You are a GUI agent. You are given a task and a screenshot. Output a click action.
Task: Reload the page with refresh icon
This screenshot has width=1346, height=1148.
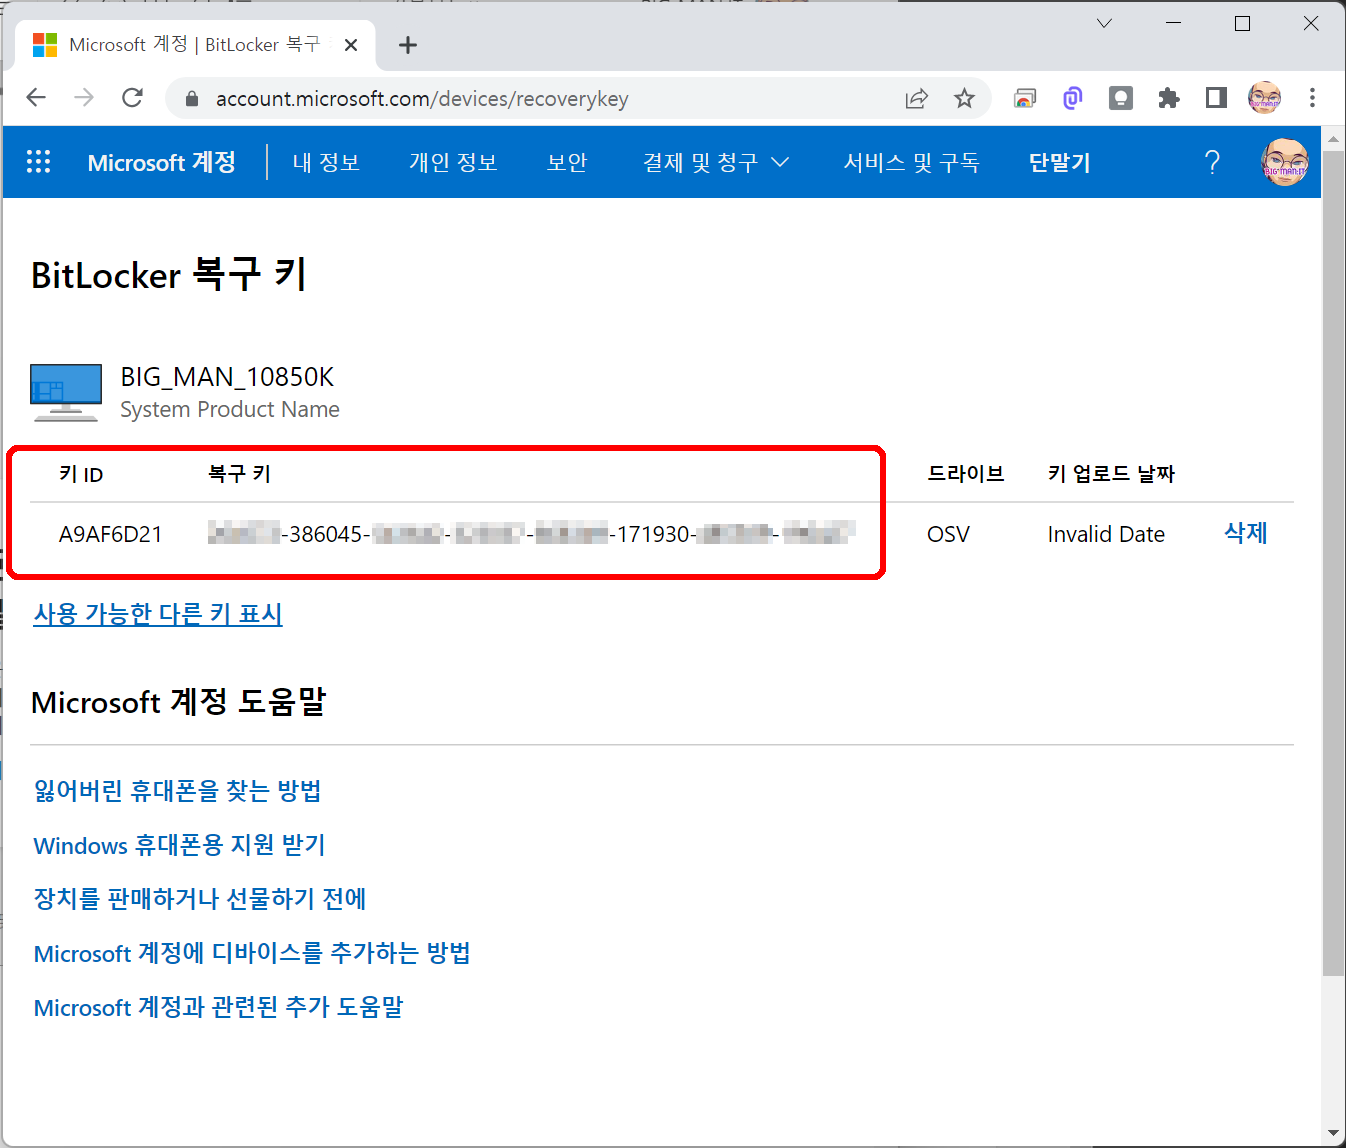pos(132,97)
